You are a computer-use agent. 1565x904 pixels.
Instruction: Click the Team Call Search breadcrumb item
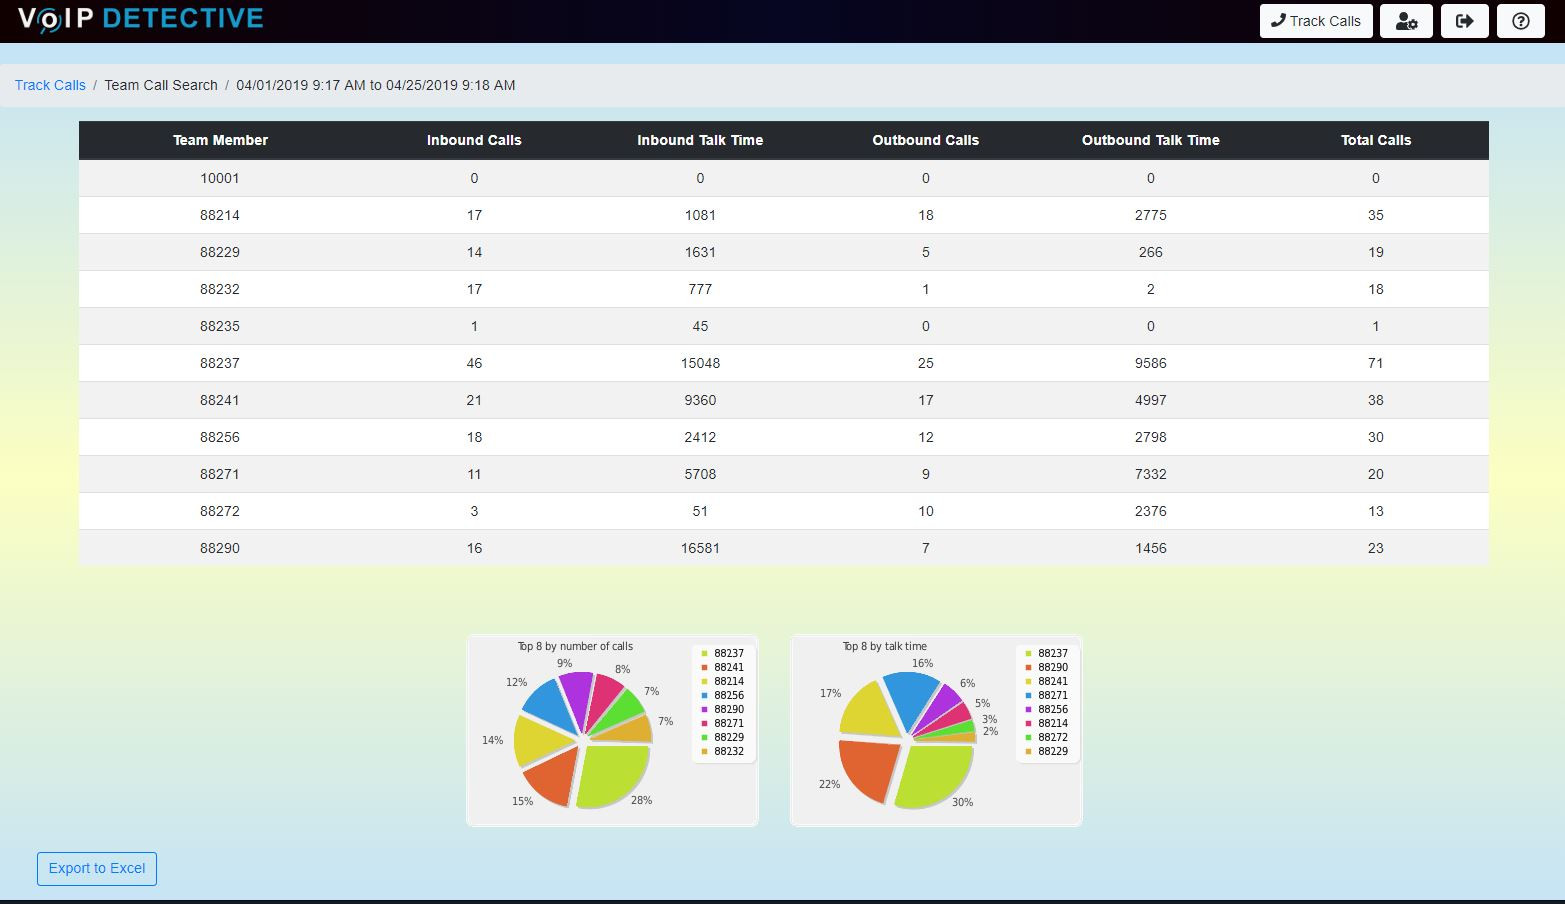(161, 85)
